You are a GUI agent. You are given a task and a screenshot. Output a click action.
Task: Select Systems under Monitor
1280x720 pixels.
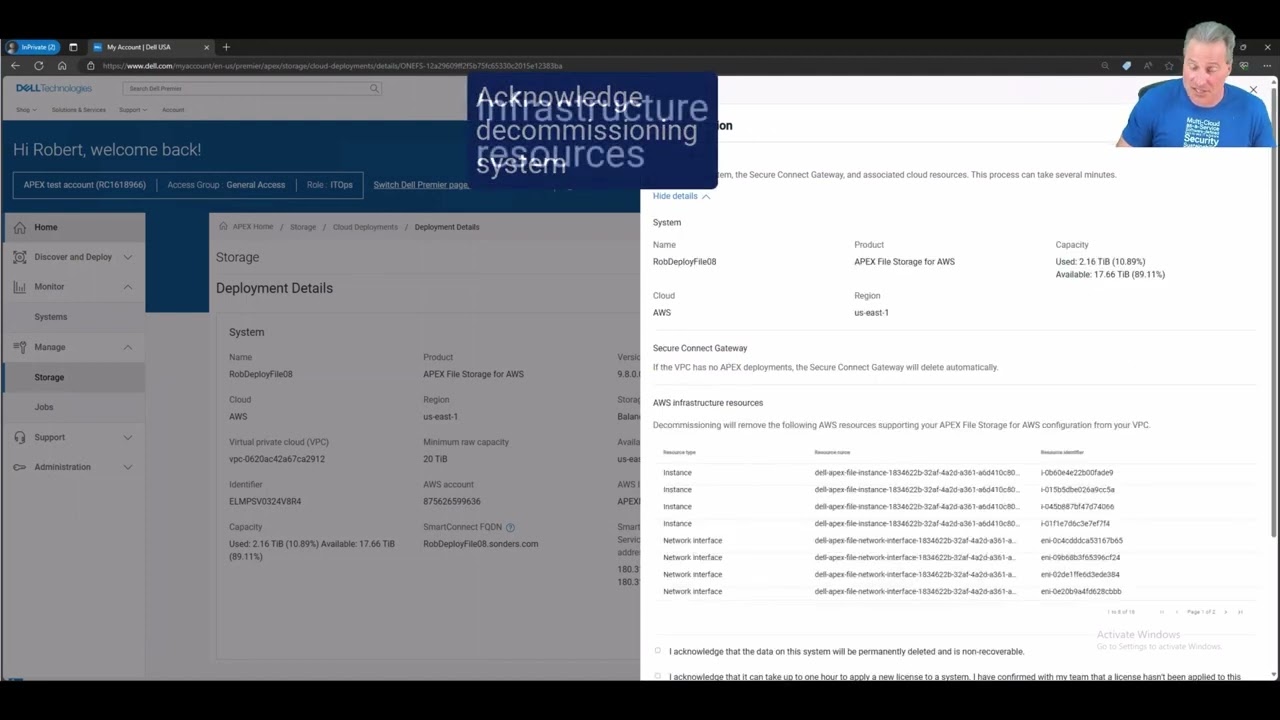click(51, 317)
